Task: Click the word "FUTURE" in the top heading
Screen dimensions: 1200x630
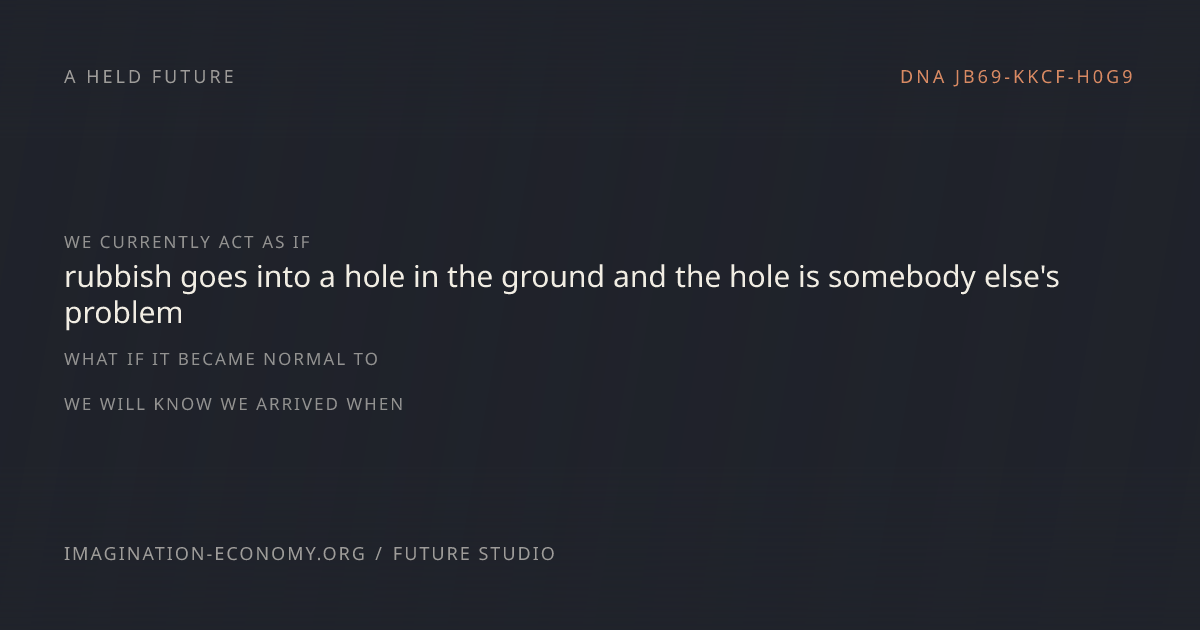Action: [x=193, y=77]
